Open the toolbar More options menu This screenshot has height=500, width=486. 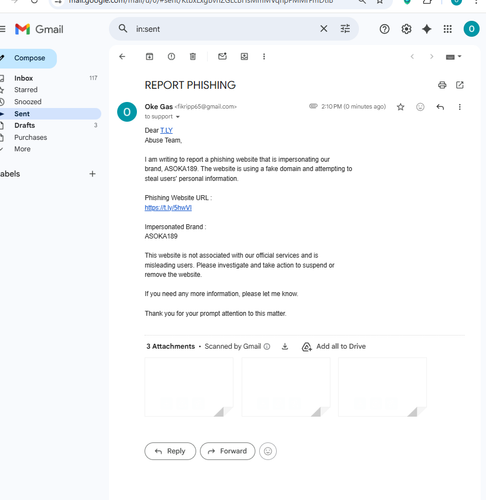[x=264, y=57]
